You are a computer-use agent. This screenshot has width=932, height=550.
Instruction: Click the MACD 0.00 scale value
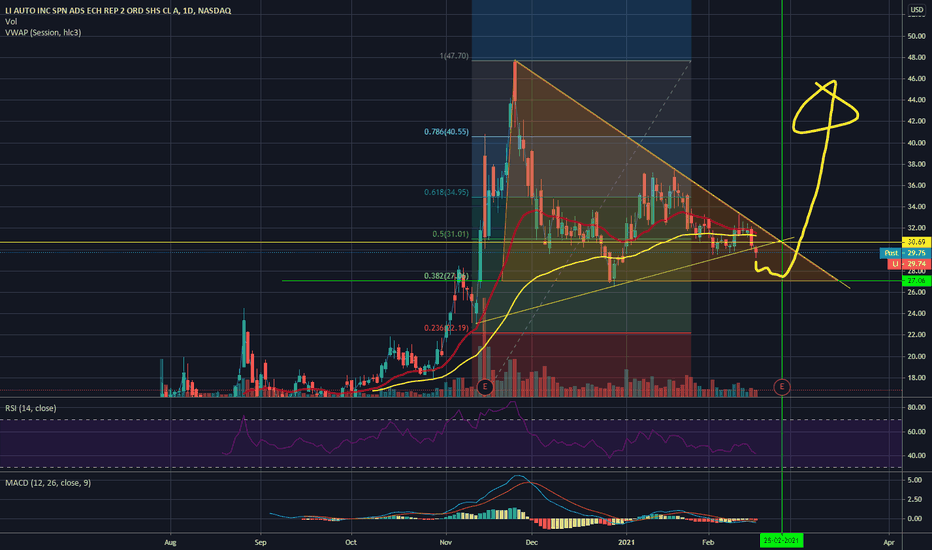[917, 518]
